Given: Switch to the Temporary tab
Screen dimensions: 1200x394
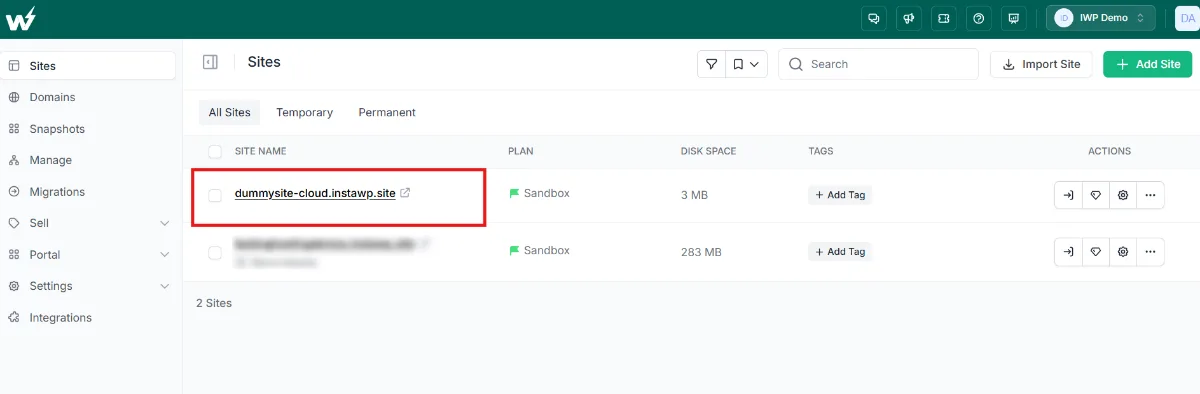Looking at the screenshot, I should pyautogui.click(x=304, y=112).
